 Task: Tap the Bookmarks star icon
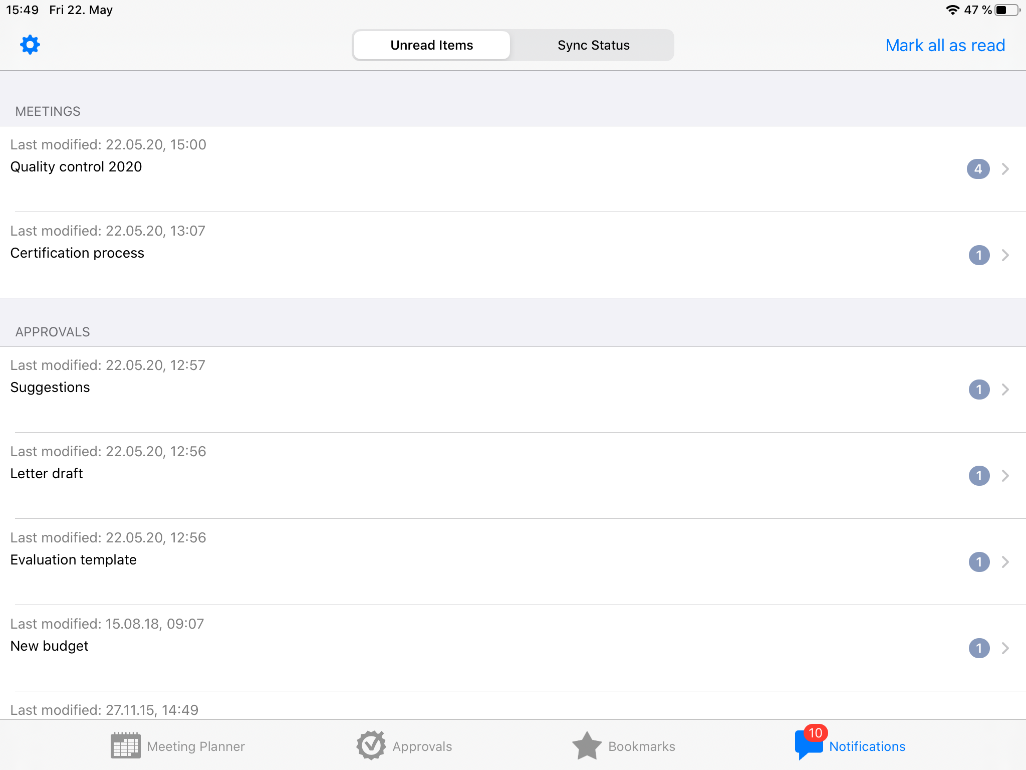[x=587, y=746]
